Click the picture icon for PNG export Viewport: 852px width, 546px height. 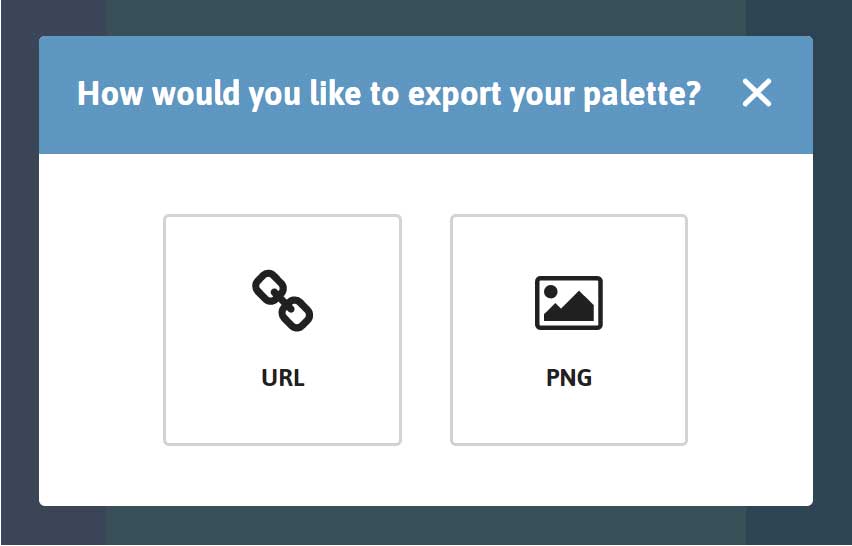pyautogui.click(x=569, y=303)
